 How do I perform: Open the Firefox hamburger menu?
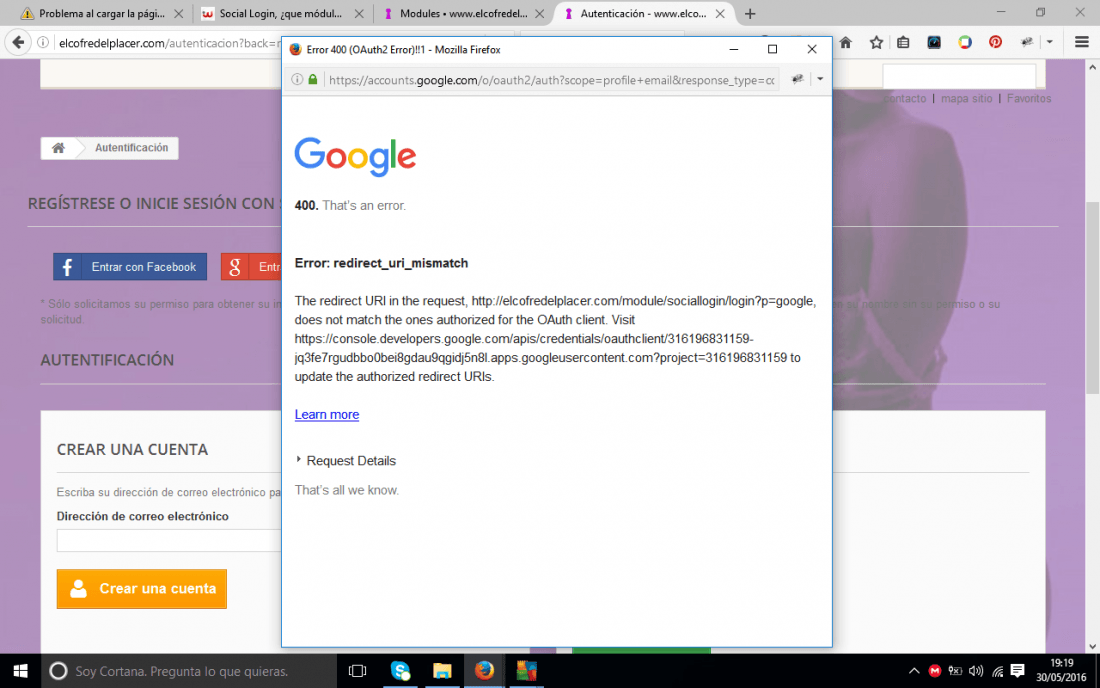click(1082, 43)
